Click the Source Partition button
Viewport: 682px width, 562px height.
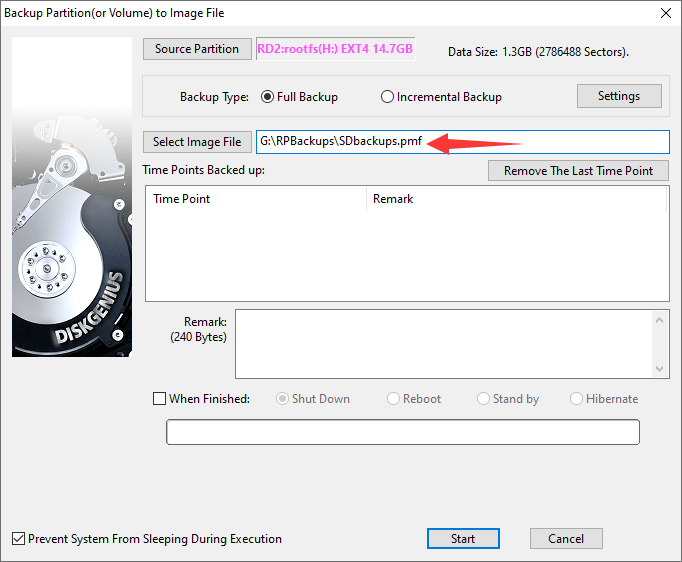click(197, 49)
